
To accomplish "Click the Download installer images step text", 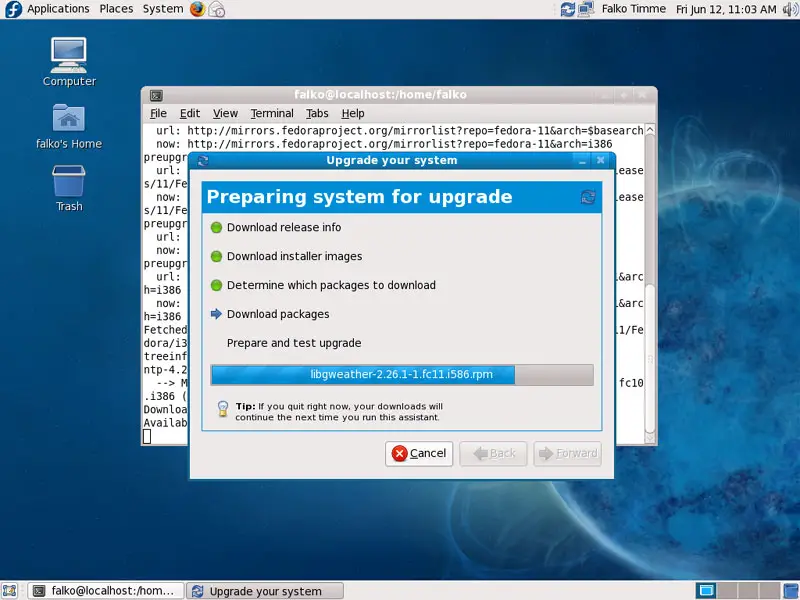I will [294, 256].
